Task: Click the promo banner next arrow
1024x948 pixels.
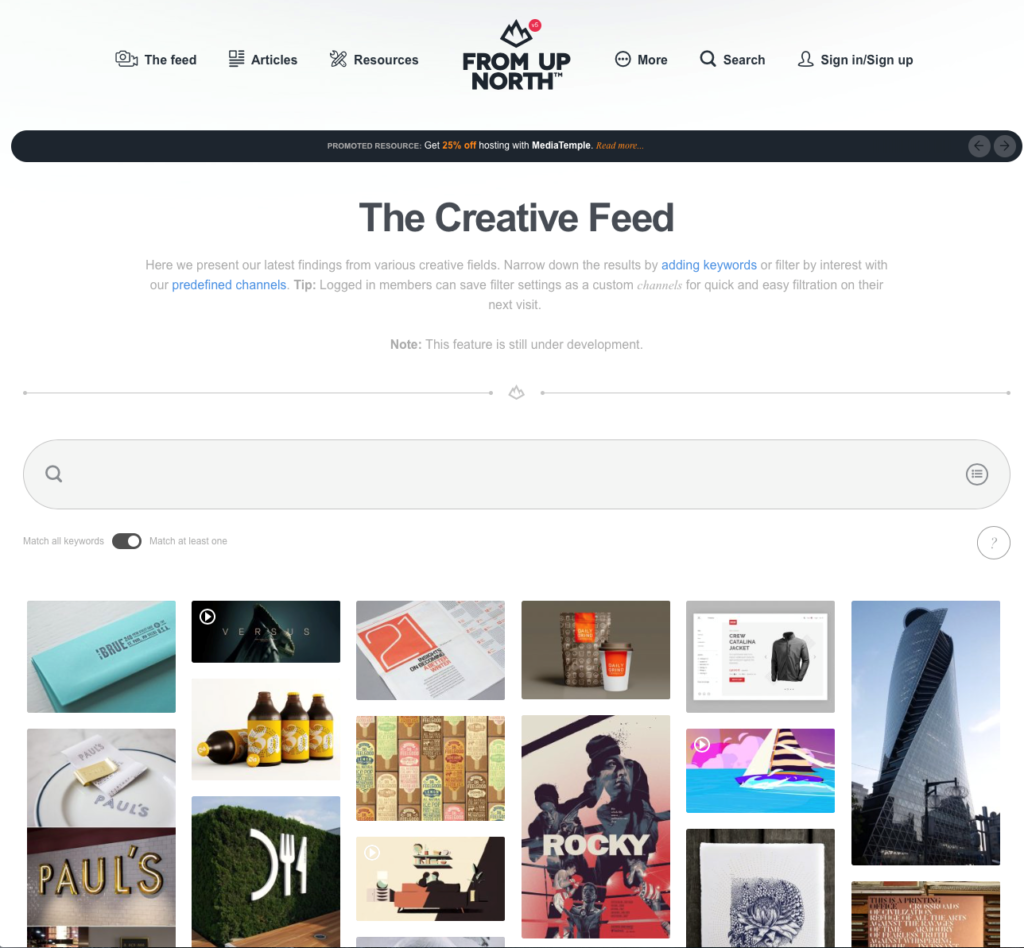Action: [x=1005, y=146]
